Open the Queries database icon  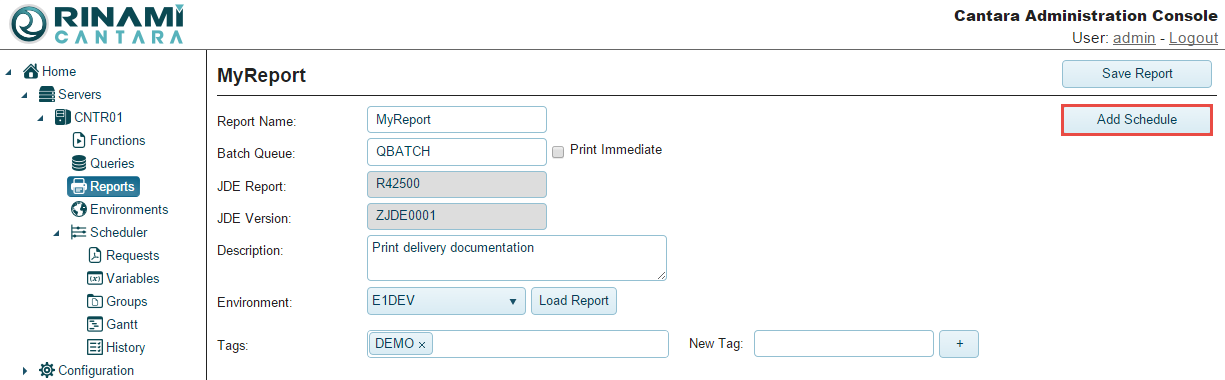click(79, 163)
